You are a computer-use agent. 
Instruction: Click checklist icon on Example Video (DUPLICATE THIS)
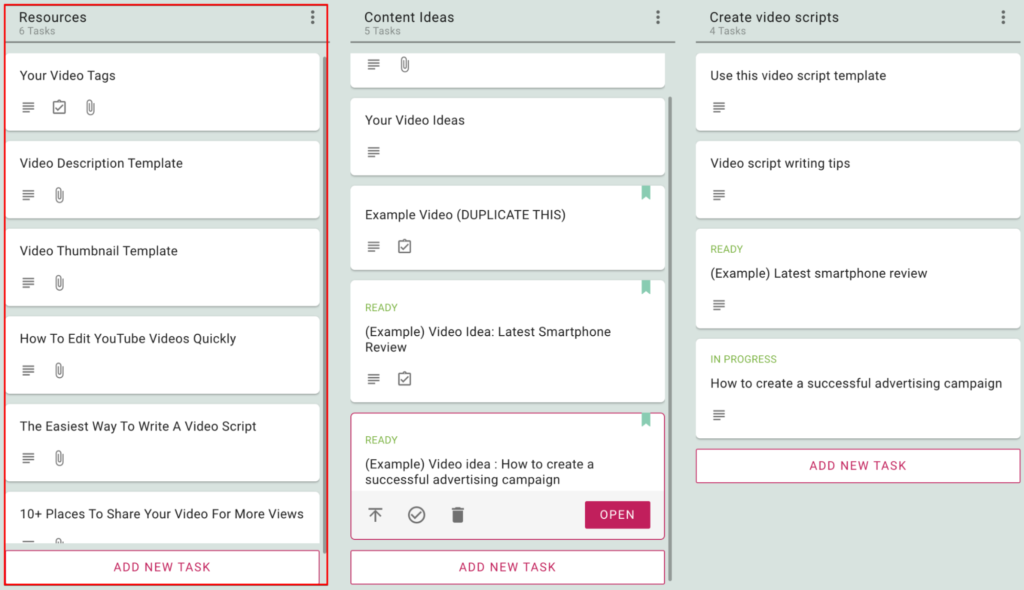(405, 246)
